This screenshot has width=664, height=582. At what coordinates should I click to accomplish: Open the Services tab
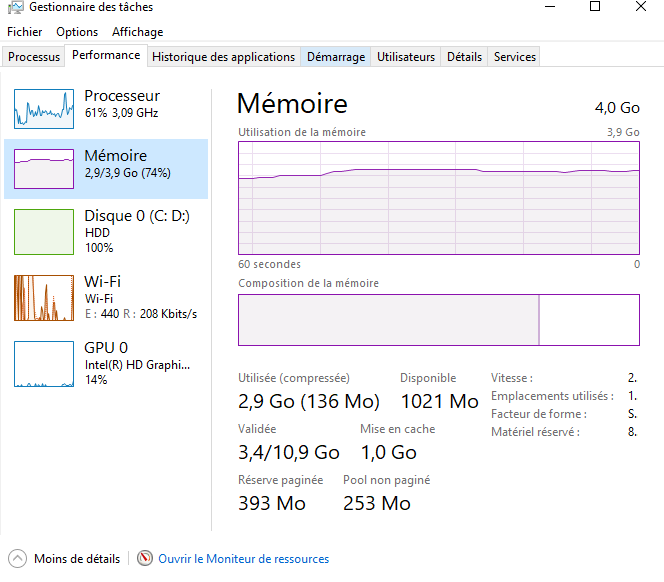515,57
